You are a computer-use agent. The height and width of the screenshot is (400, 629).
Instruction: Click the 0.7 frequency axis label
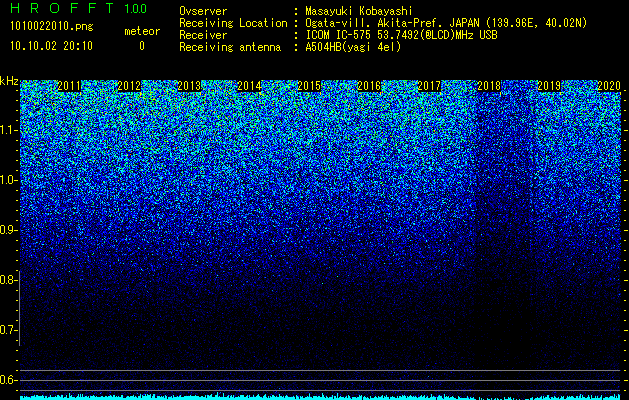(x=8, y=330)
